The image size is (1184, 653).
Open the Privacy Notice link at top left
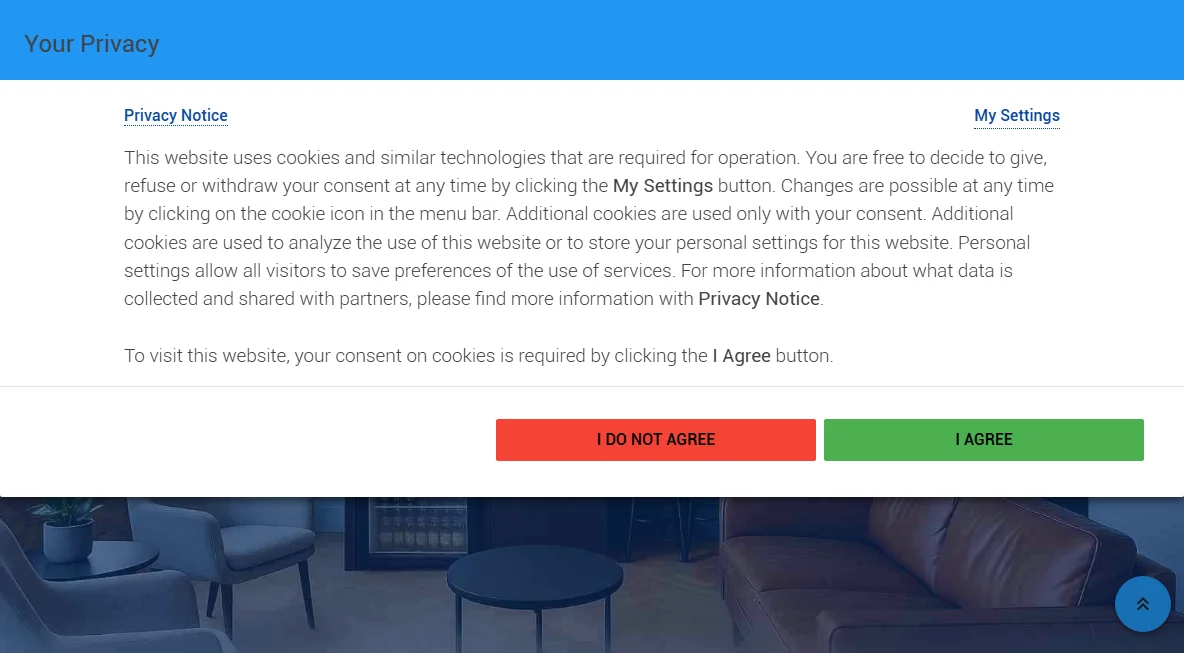(176, 116)
